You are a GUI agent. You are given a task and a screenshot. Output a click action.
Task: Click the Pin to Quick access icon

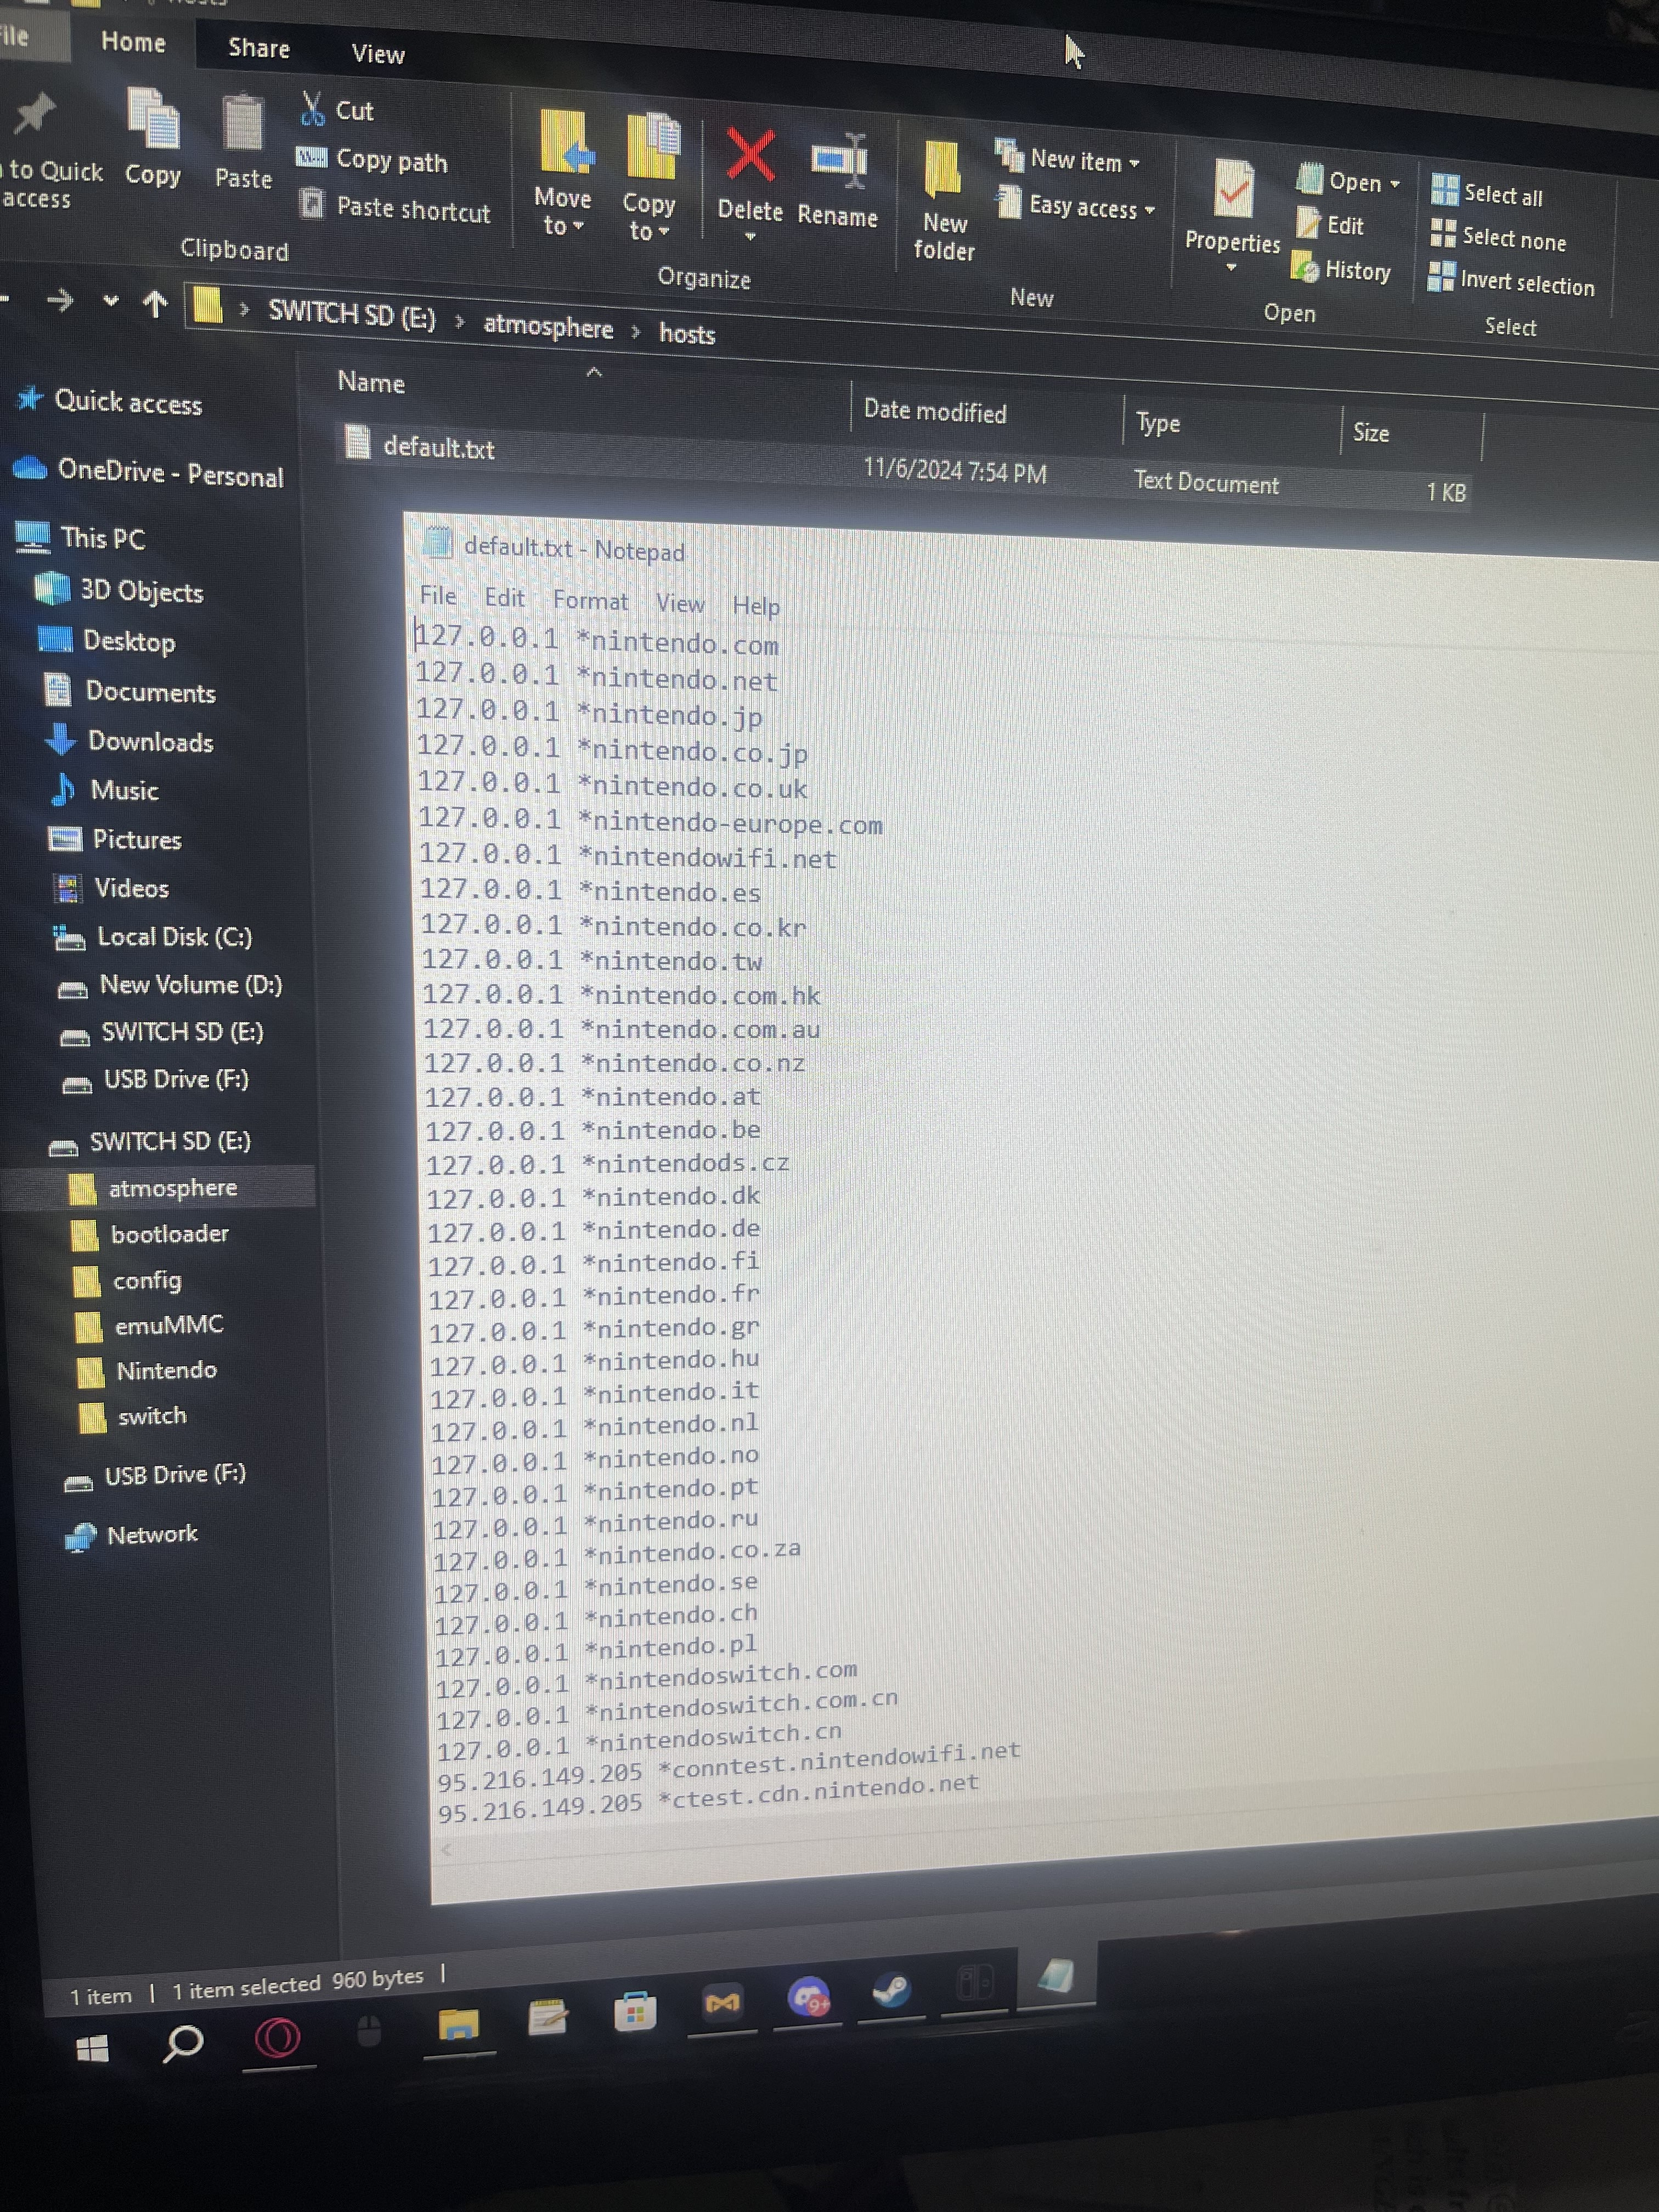pyautogui.click(x=35, y=115)
